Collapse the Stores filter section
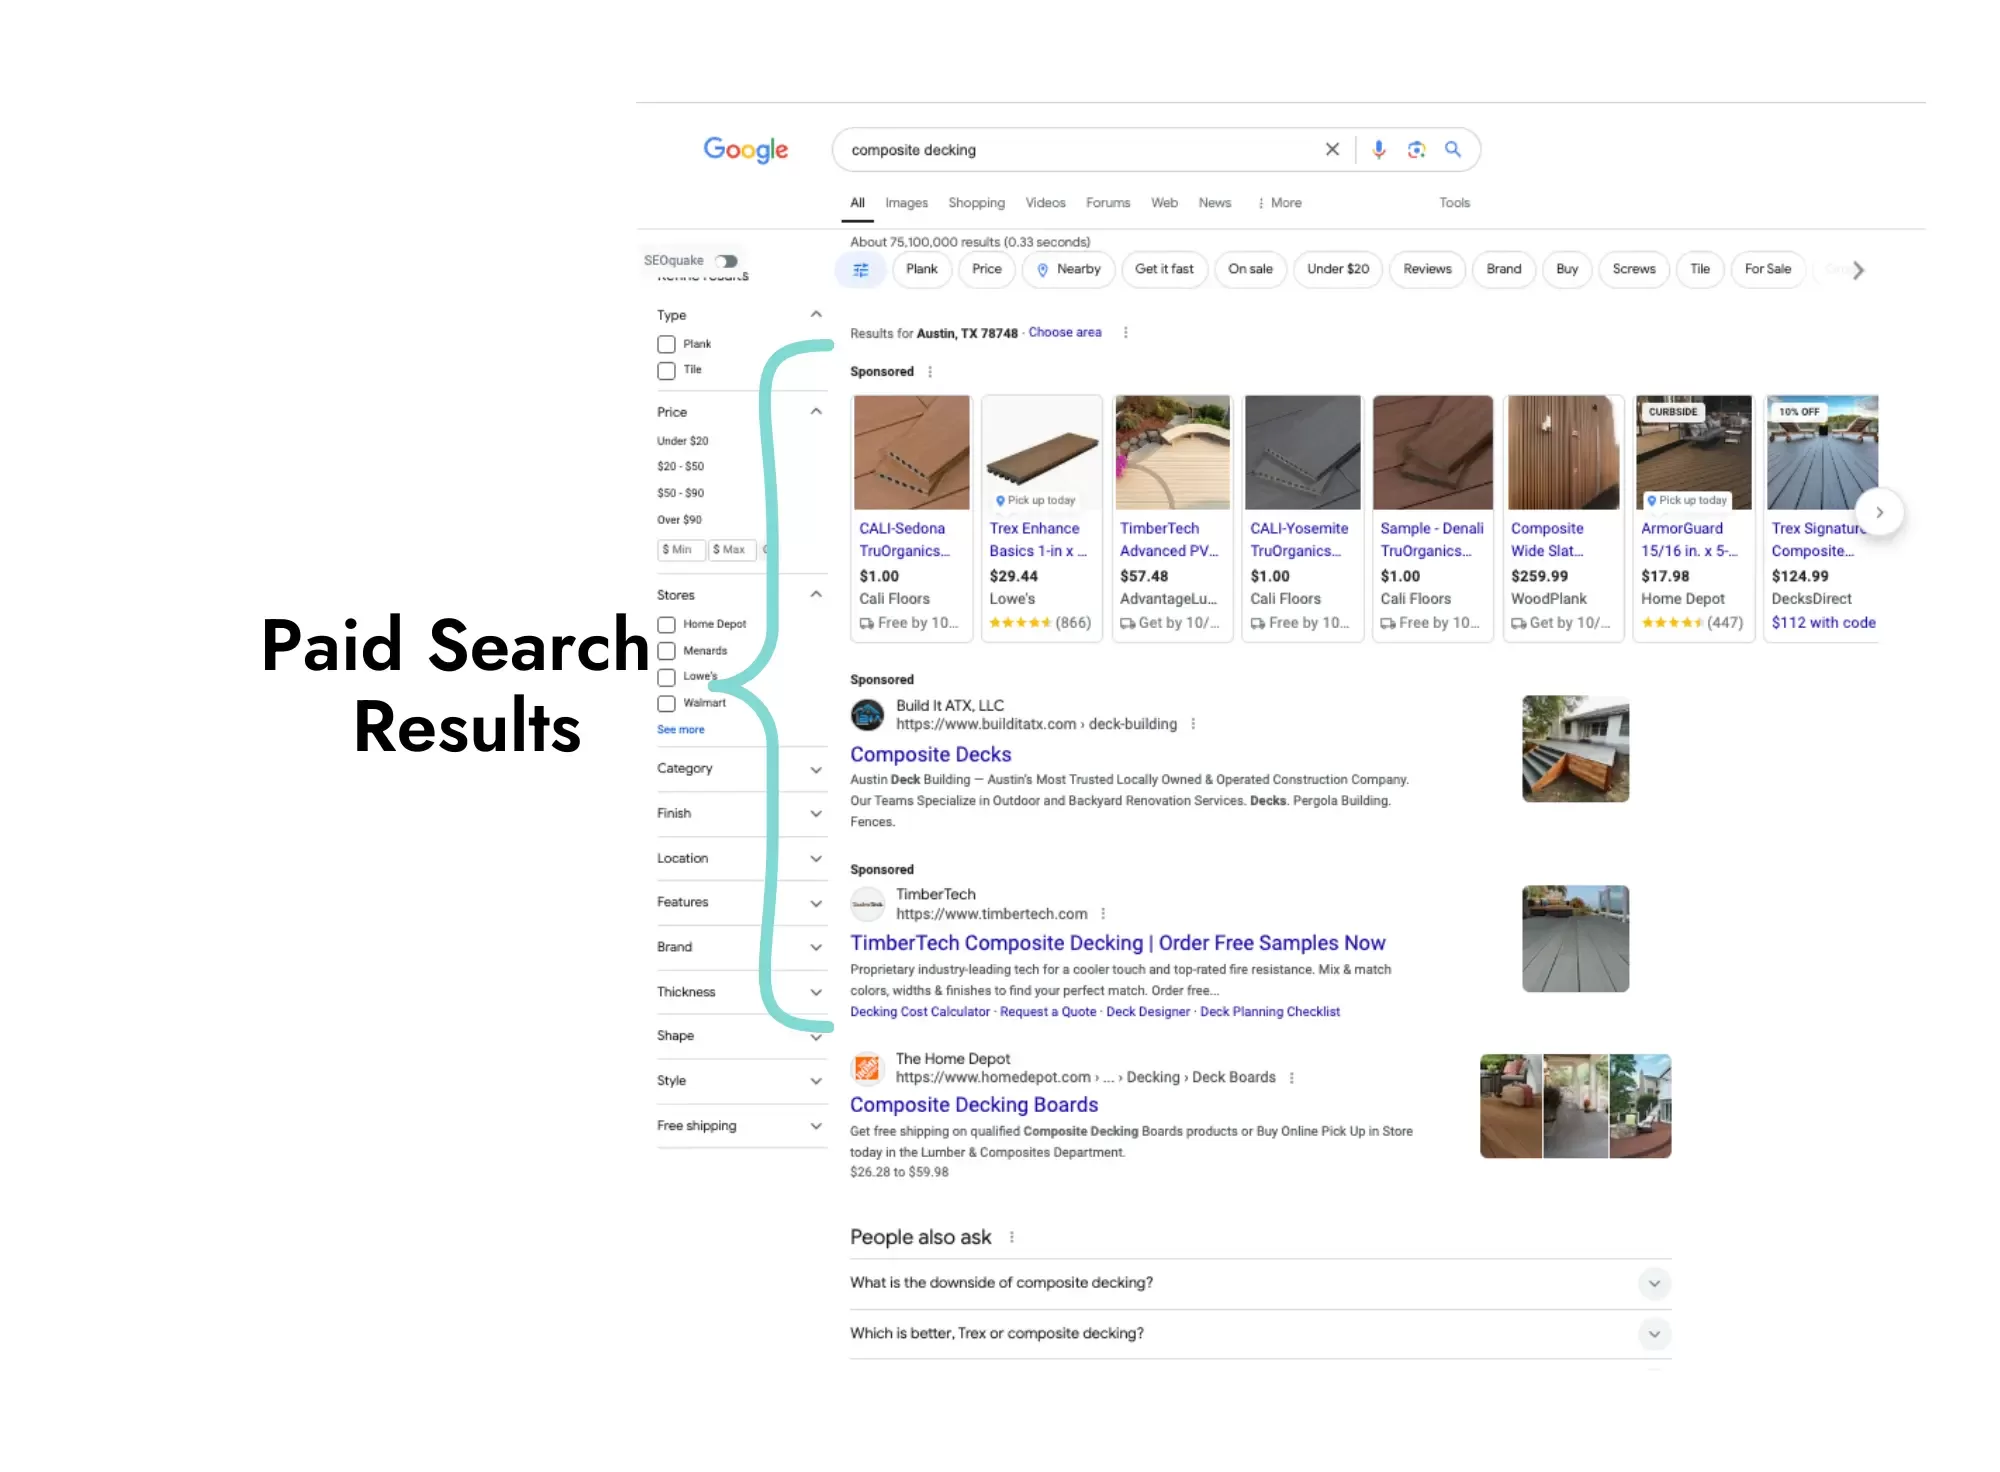The width and height of the screenshot is (2000, 1472). [816, 594]
